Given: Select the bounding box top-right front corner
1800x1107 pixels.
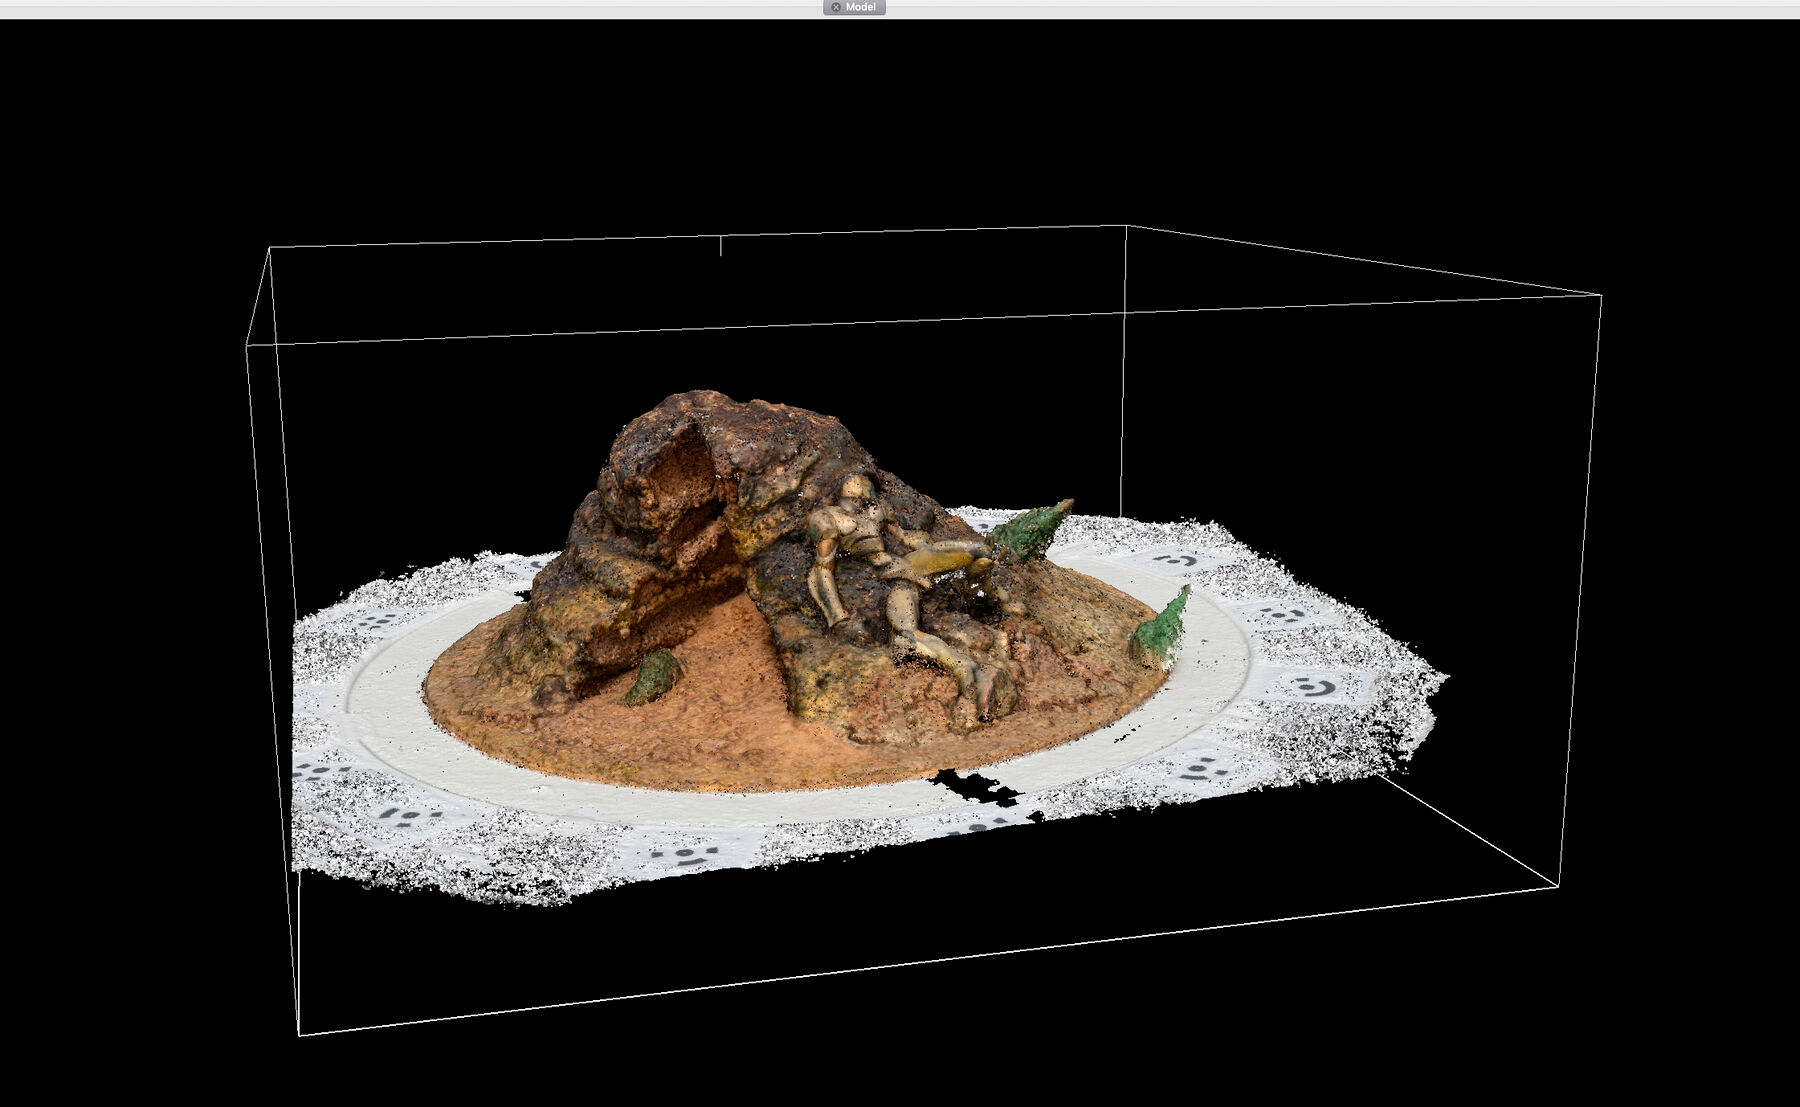Looking at the screenshot, I should point(1601,295).
